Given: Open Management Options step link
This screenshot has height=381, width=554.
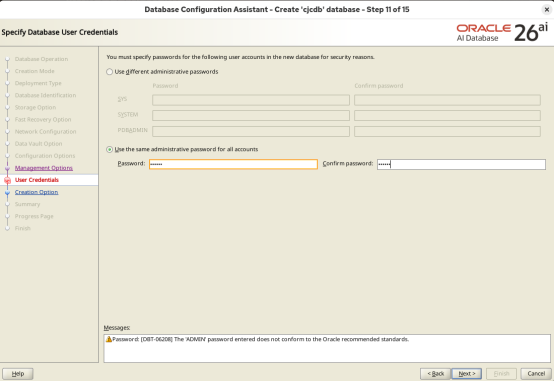Looking at the screenshot, I should (44, 168).
